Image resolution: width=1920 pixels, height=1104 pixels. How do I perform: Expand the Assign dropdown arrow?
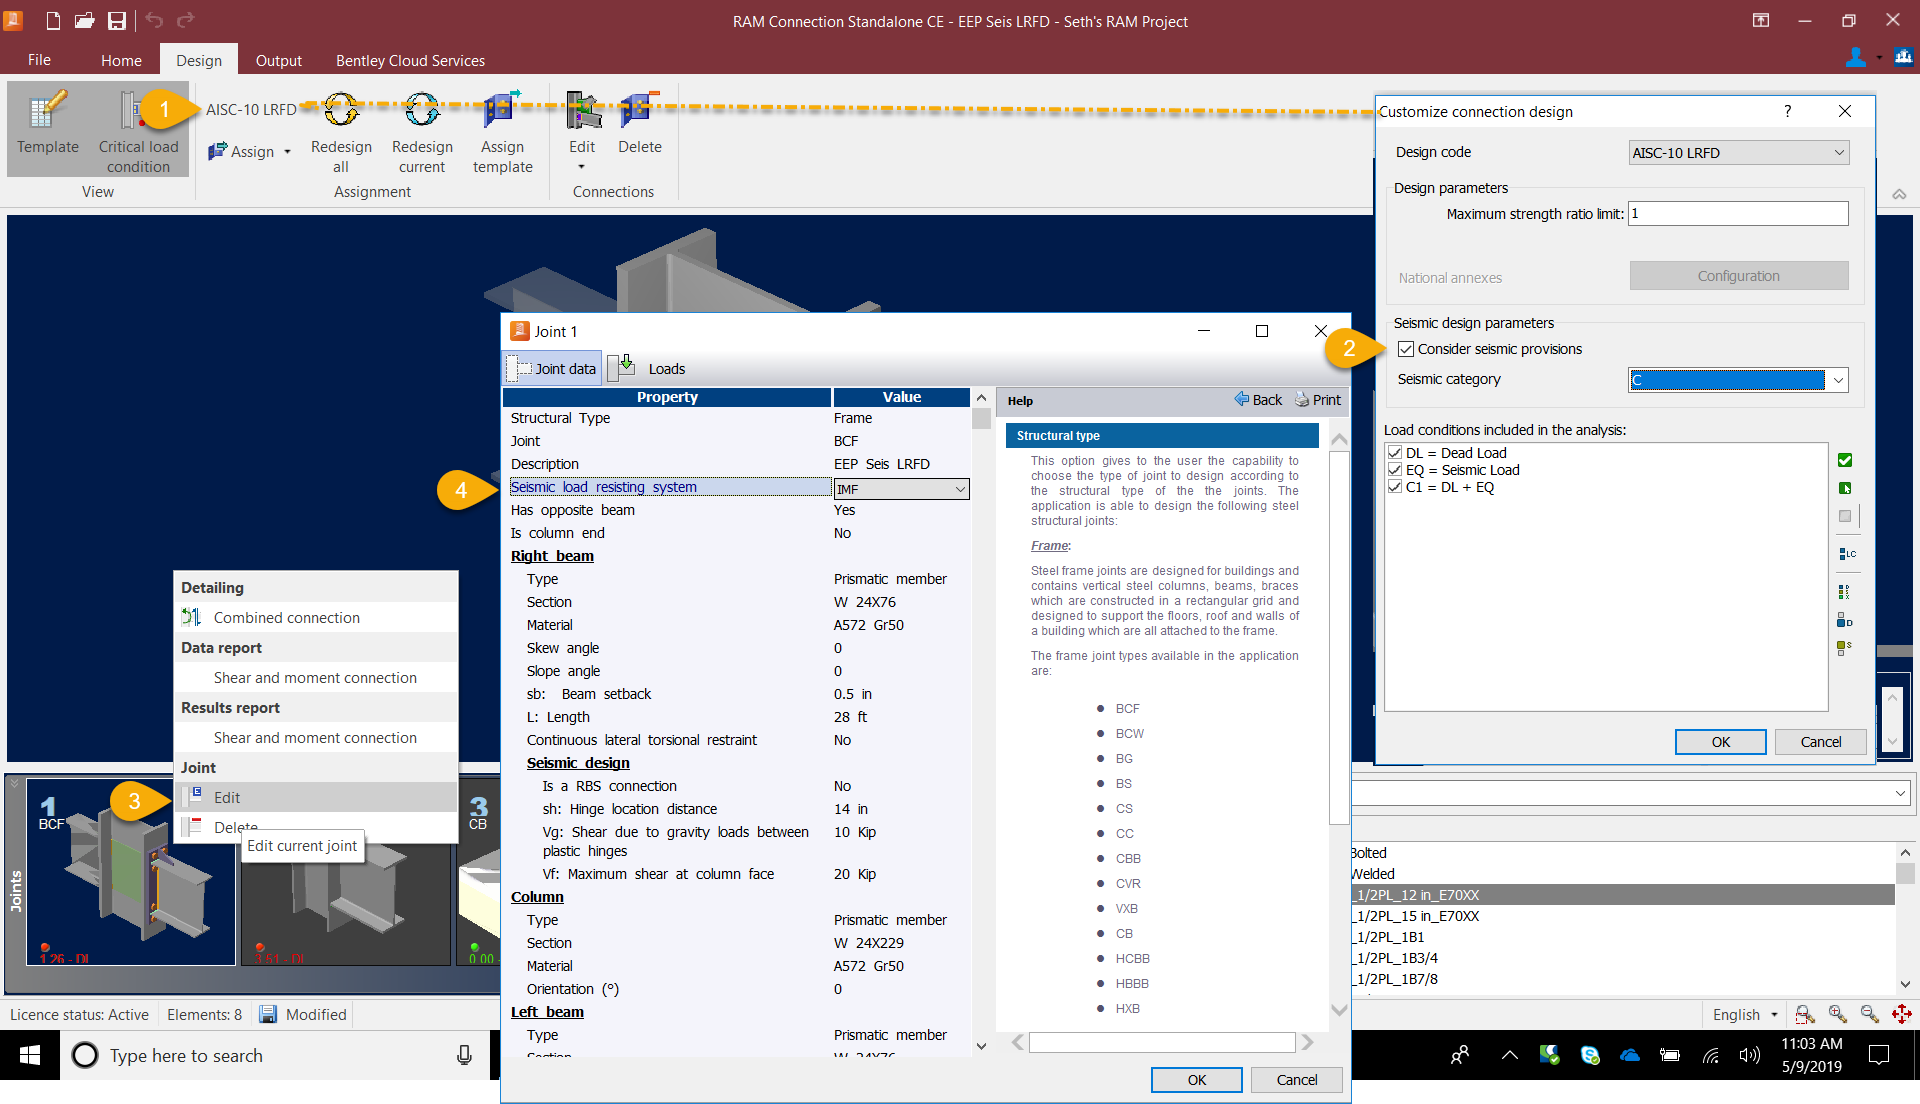point(287,152)
